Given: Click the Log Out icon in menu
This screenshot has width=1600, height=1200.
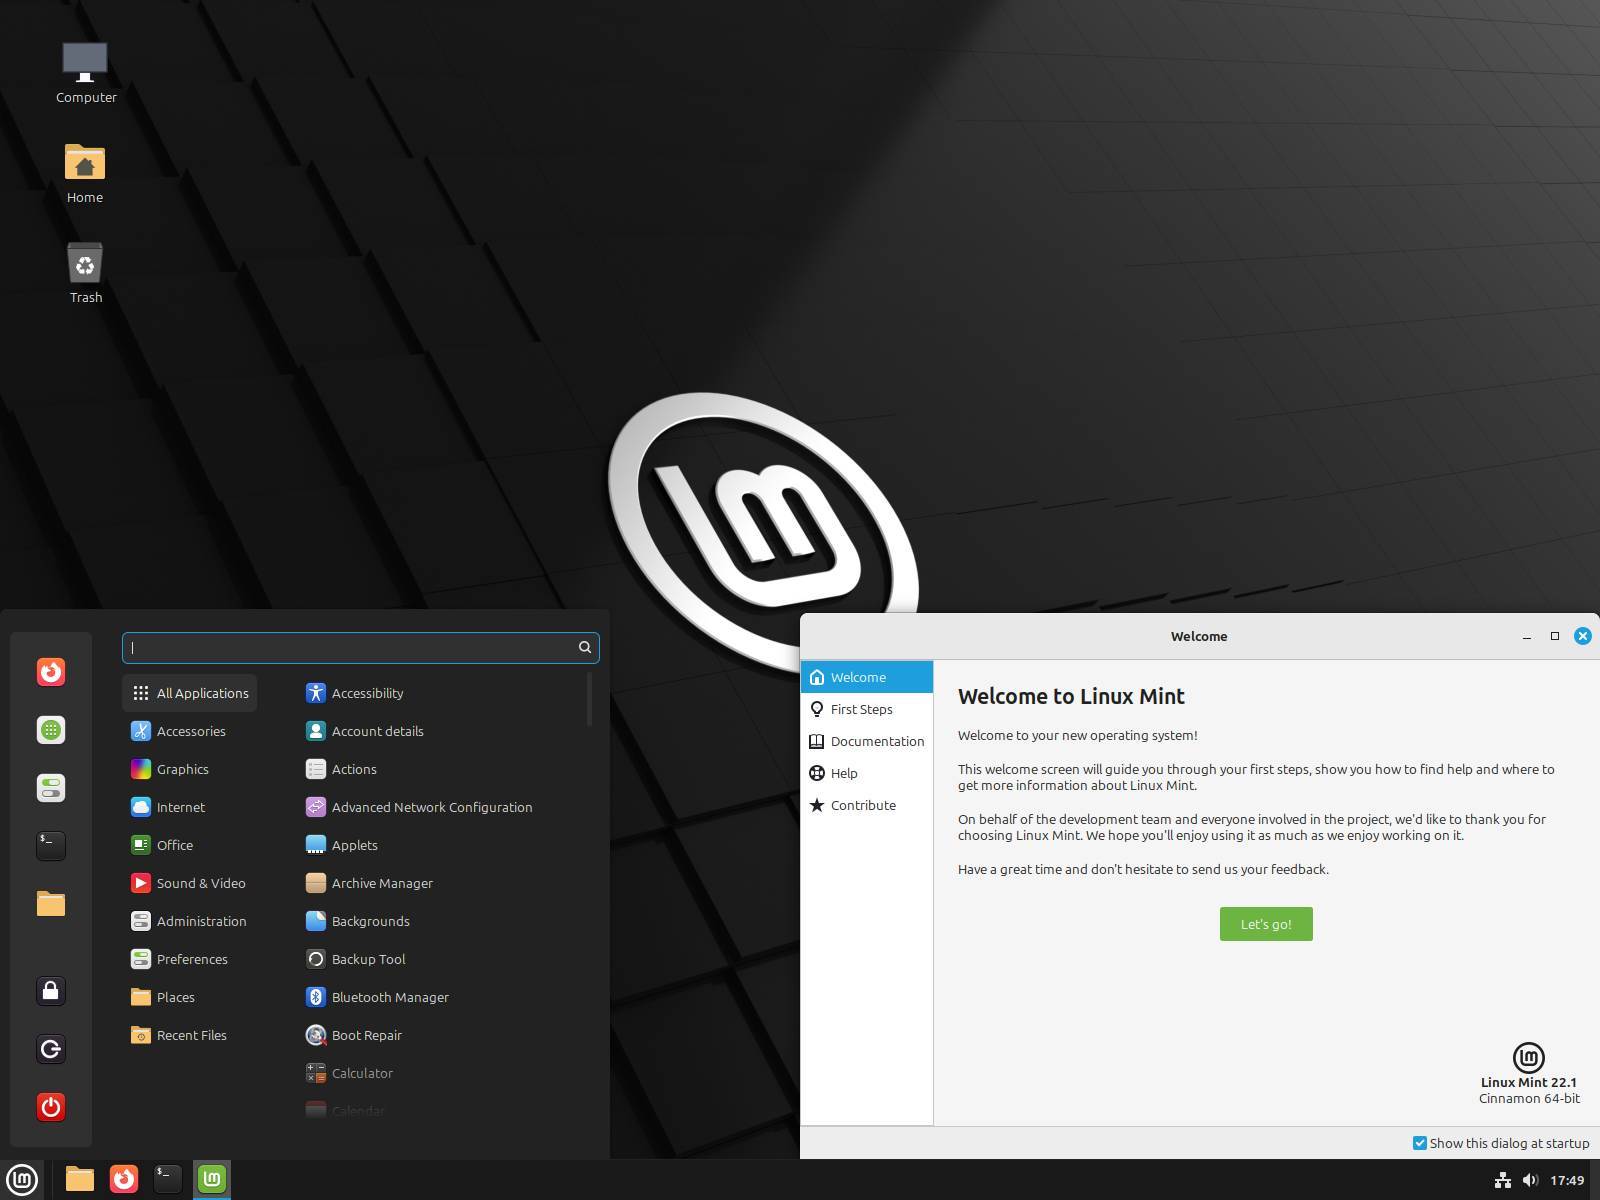Looking at the screenshot, I should coord(51,1049).
